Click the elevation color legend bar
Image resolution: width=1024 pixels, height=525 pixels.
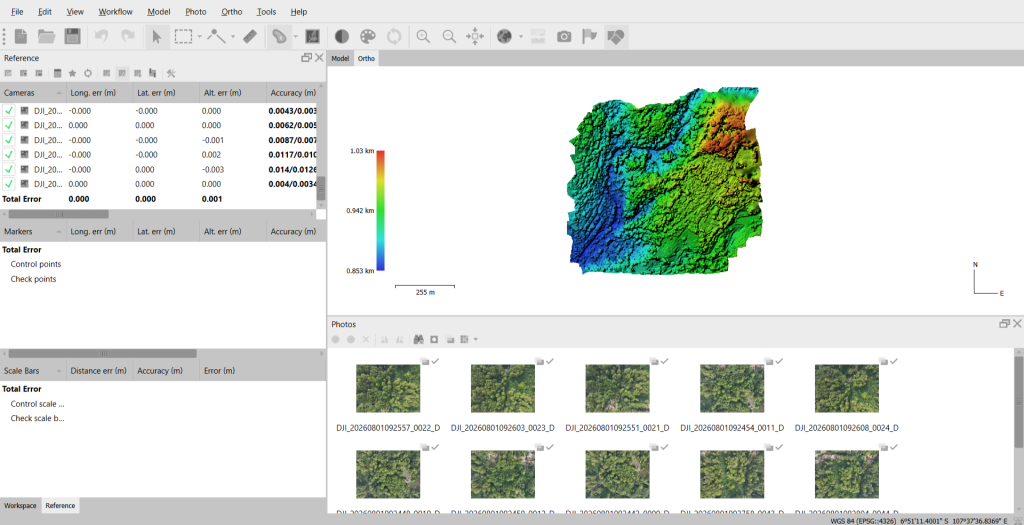pos(381,210)
